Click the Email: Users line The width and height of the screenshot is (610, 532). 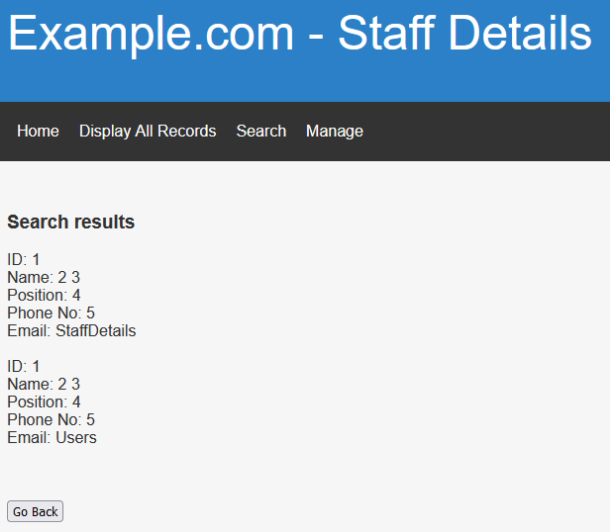pos(52,437)
